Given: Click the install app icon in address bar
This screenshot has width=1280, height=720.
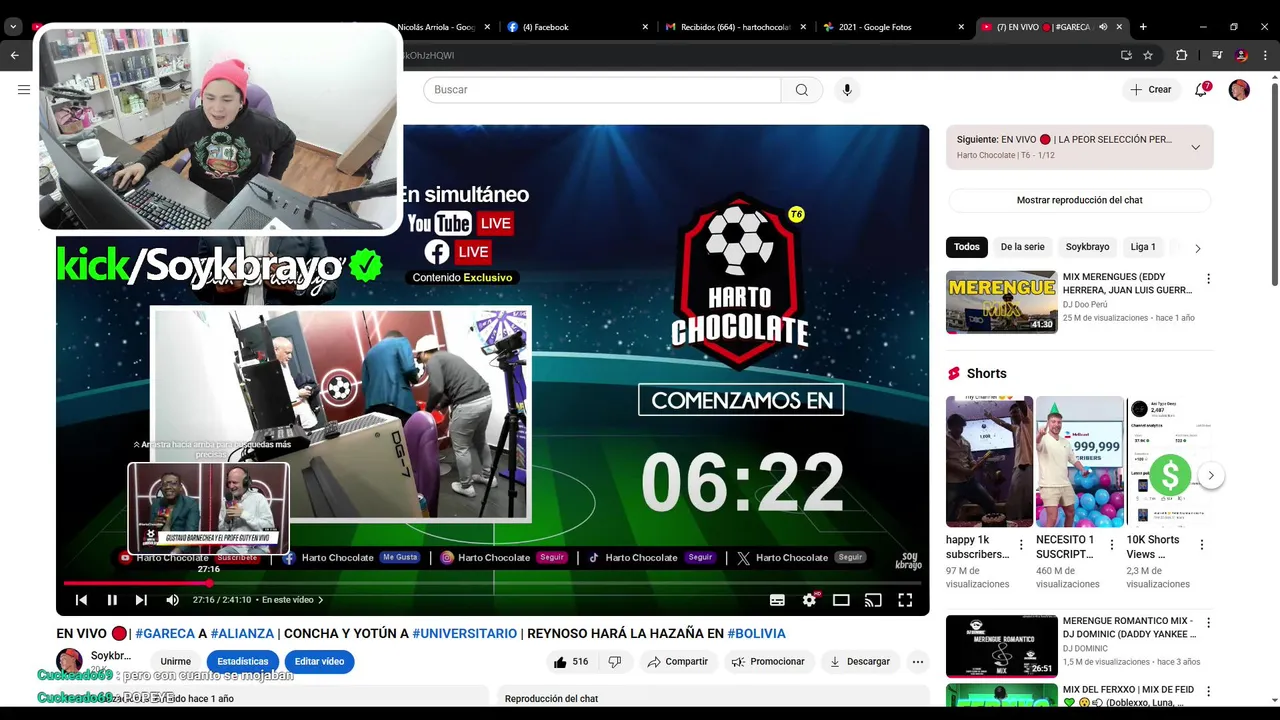Looking at the screenshot, I should (1126, 55).
